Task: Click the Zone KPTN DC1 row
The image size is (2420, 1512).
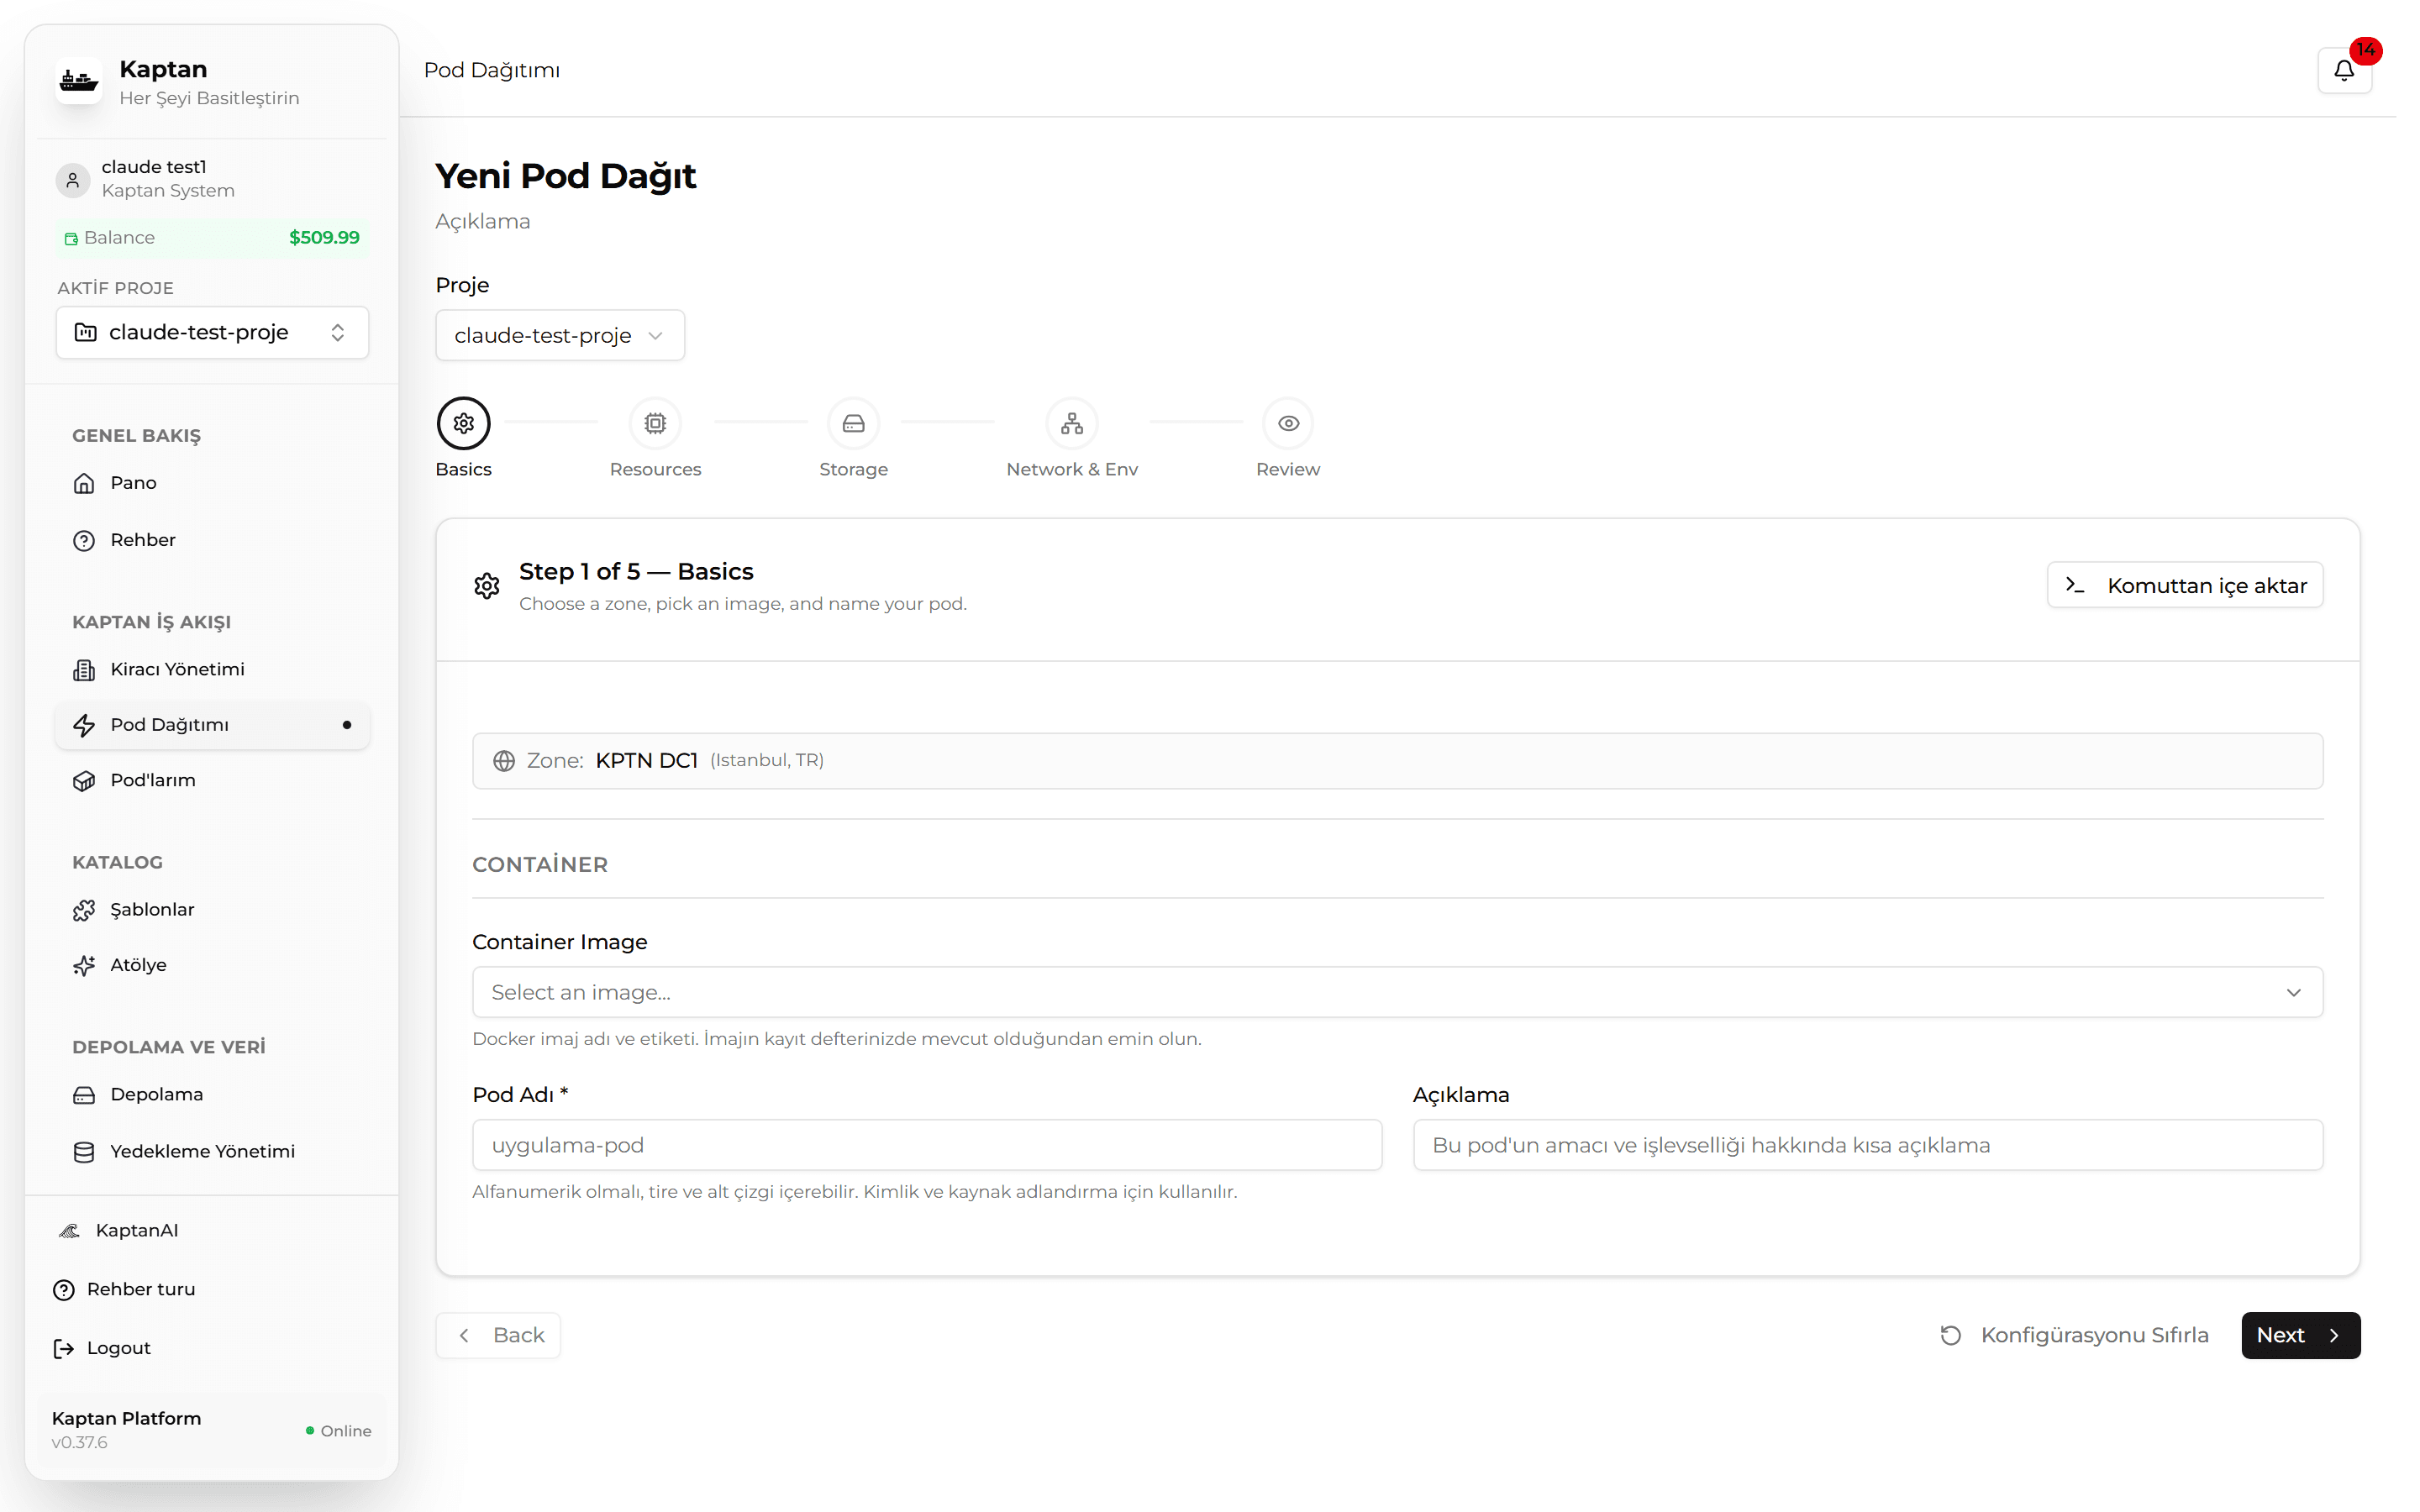Action: point(1397,761)
